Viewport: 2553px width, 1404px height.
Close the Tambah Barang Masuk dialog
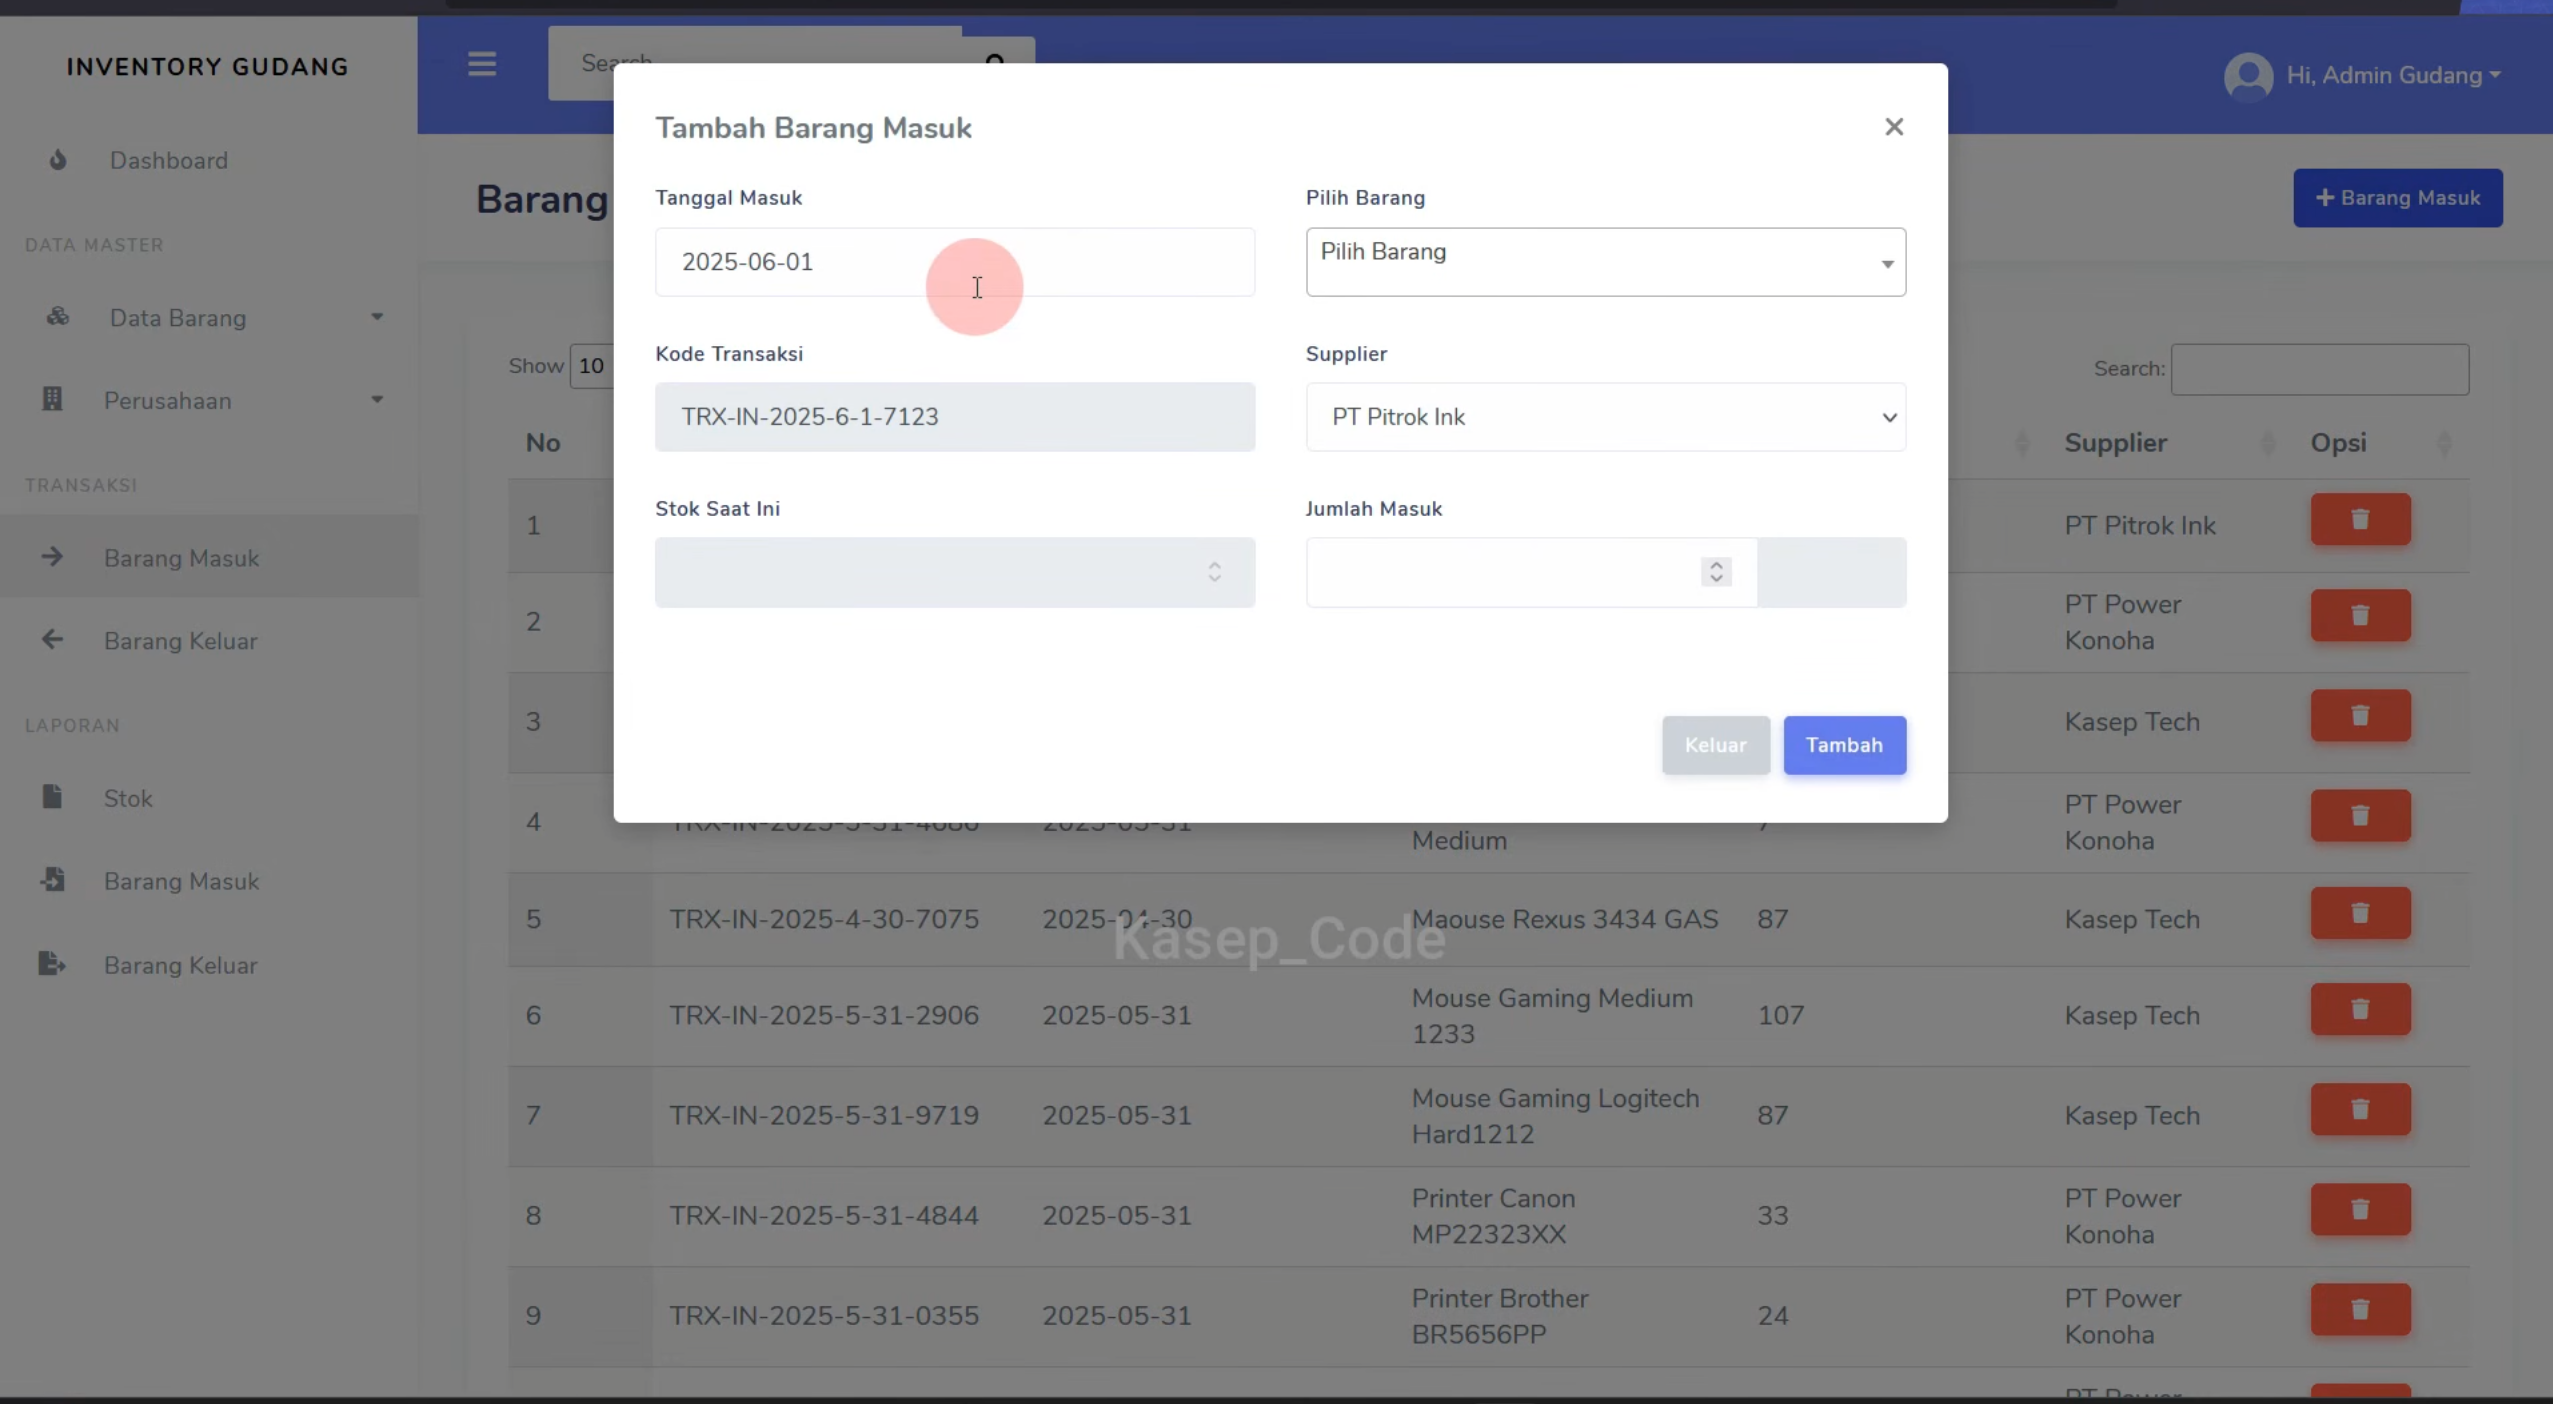[x=1893, y=127]
